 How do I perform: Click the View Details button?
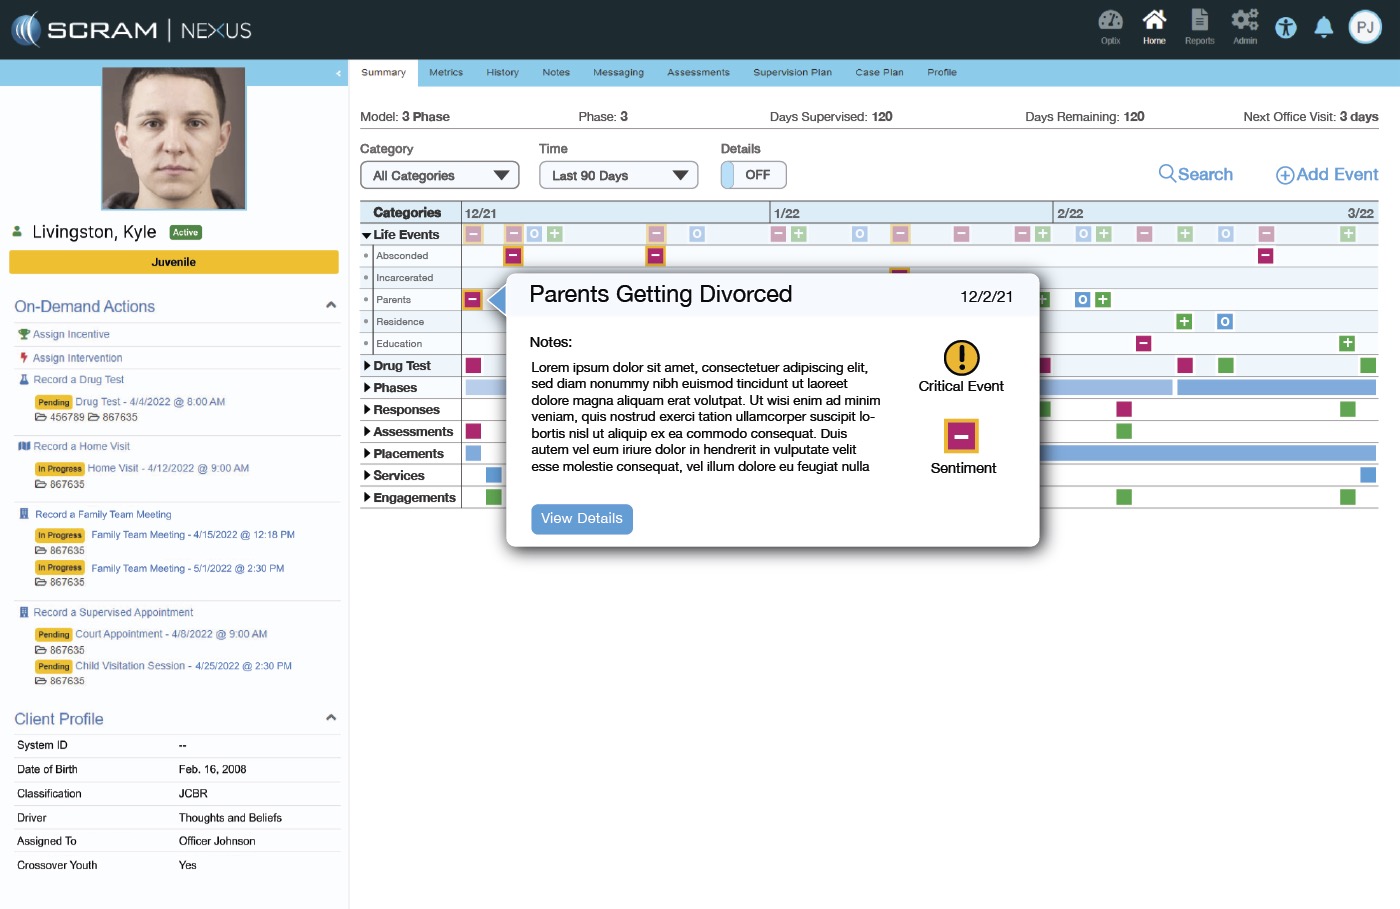coord(581,519)
